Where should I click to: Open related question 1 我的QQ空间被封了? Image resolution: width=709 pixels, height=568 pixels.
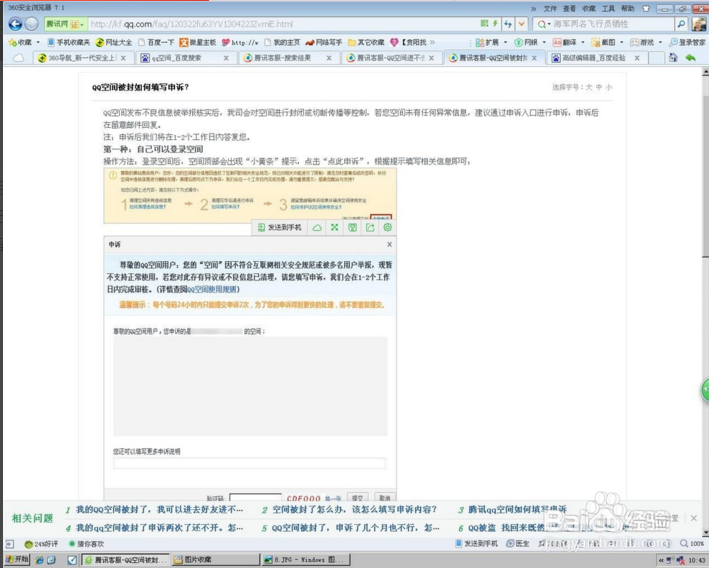pyautogui.click(x=159, y=510)
